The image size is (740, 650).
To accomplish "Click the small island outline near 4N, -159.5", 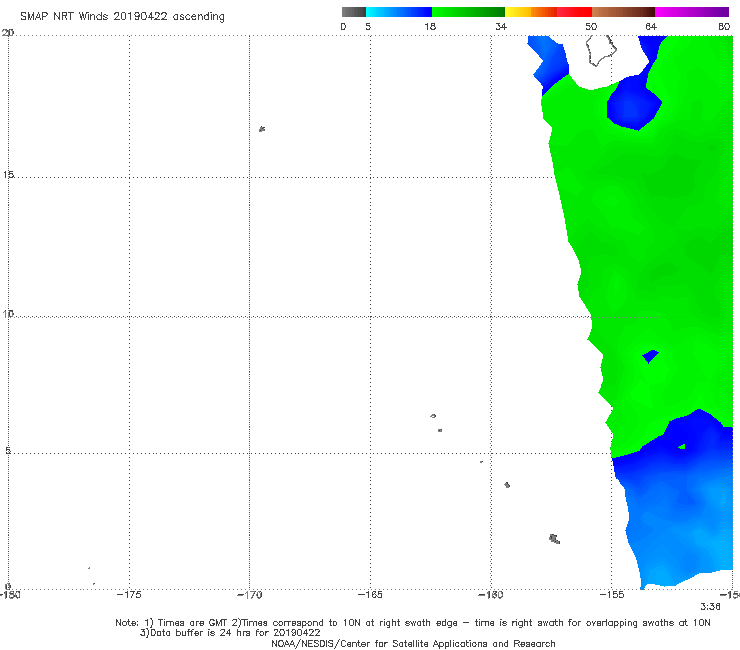I will click(507, 485).
